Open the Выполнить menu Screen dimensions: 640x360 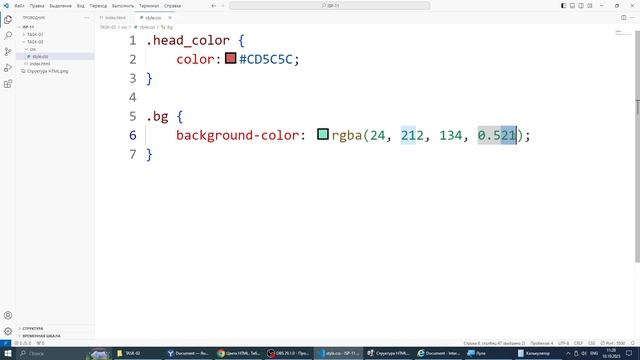(x=123, y=6)
